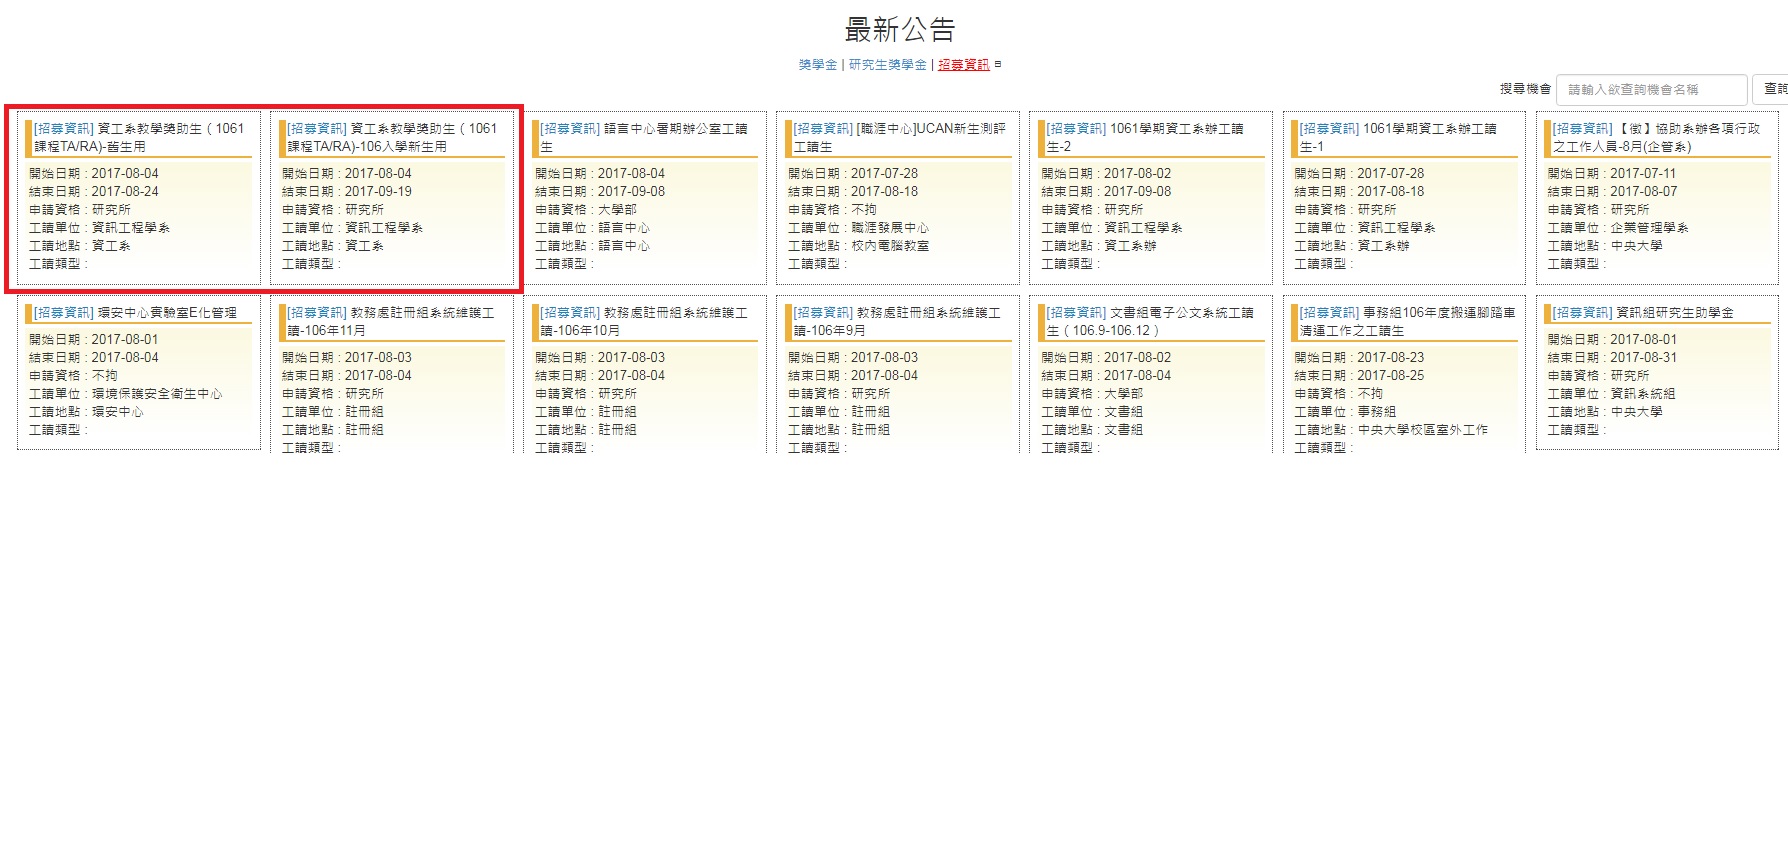This screenshot has height=866, width=1788.
Task: Select the 招募資訊 tab link
Action: [963, 65]
